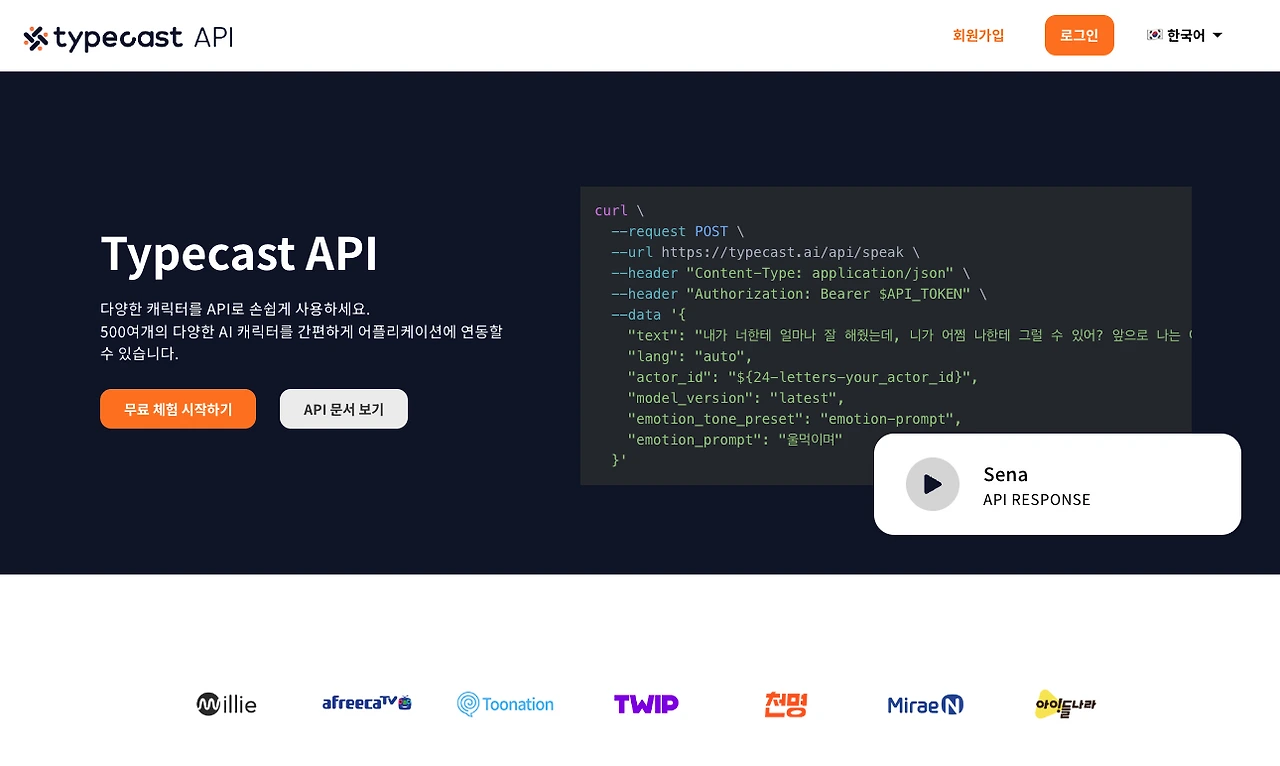The height and width of the screenshot is (766, 1280).
Task: Click the Korean flag icon
Action: pyautogui.click(x=1154, y=35)
